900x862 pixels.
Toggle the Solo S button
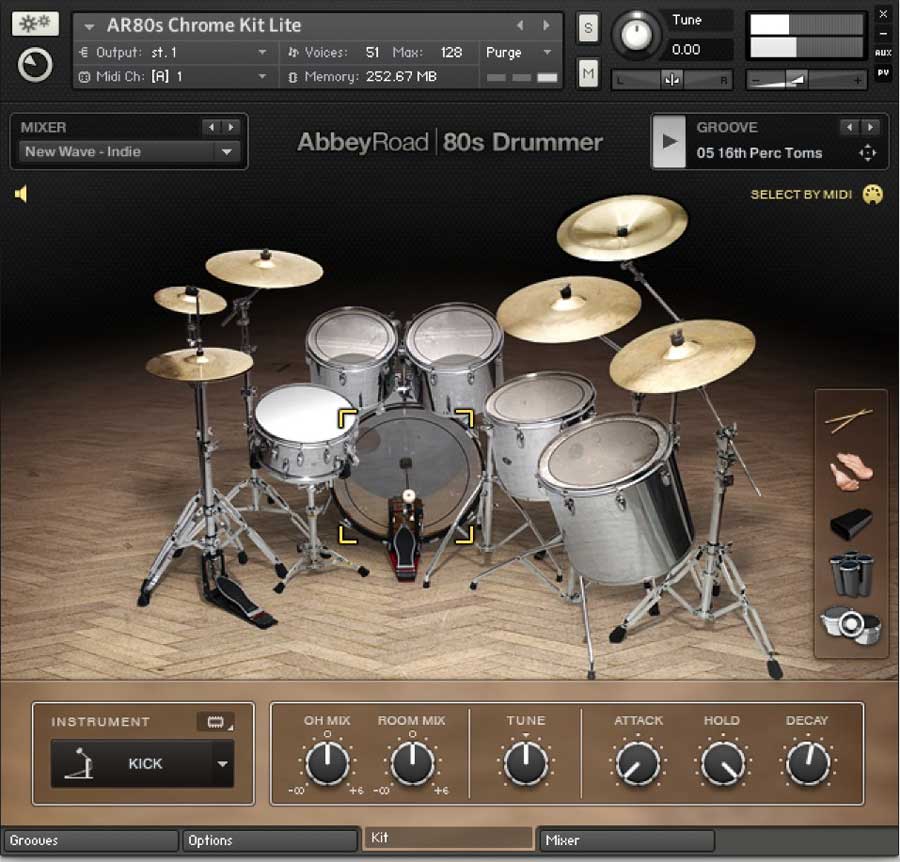pos(588,28)
